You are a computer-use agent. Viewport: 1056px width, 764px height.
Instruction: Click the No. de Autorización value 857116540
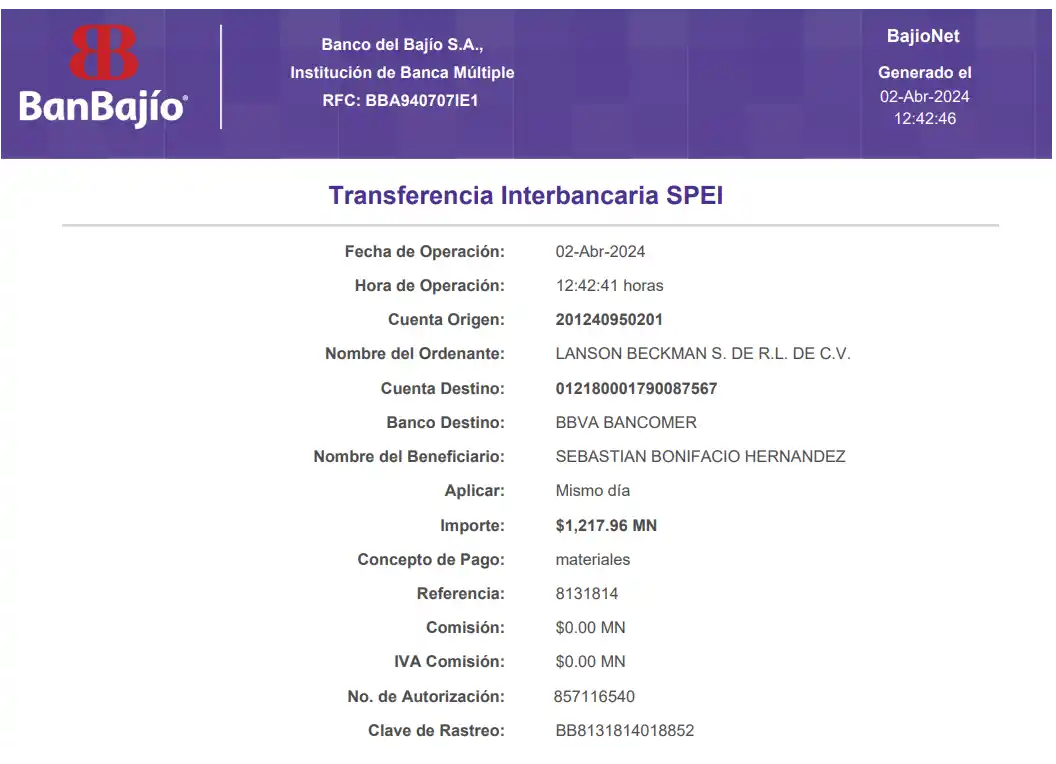(x=594, y=696)
